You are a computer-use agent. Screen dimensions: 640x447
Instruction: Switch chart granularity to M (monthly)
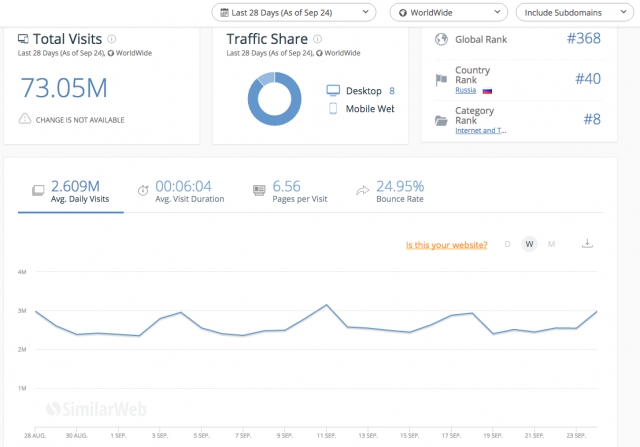pos(551,244)
